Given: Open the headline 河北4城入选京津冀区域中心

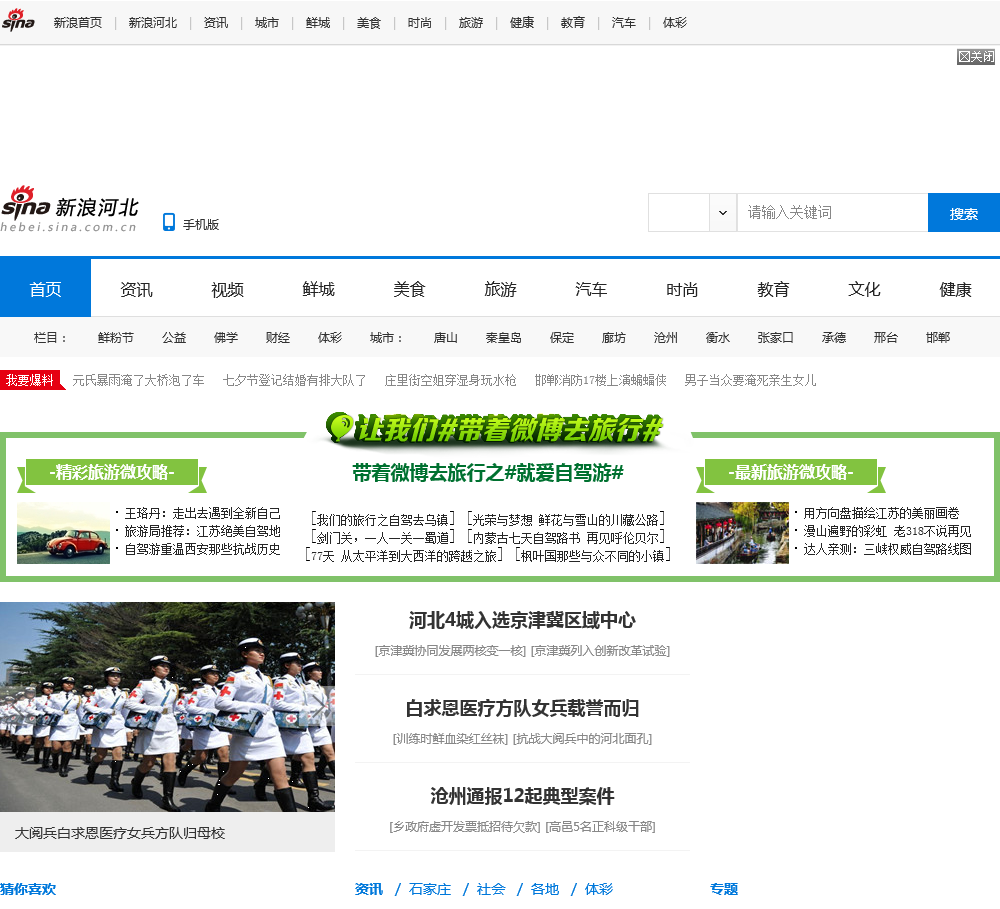Looking at the screenshot, I should 522,620.
